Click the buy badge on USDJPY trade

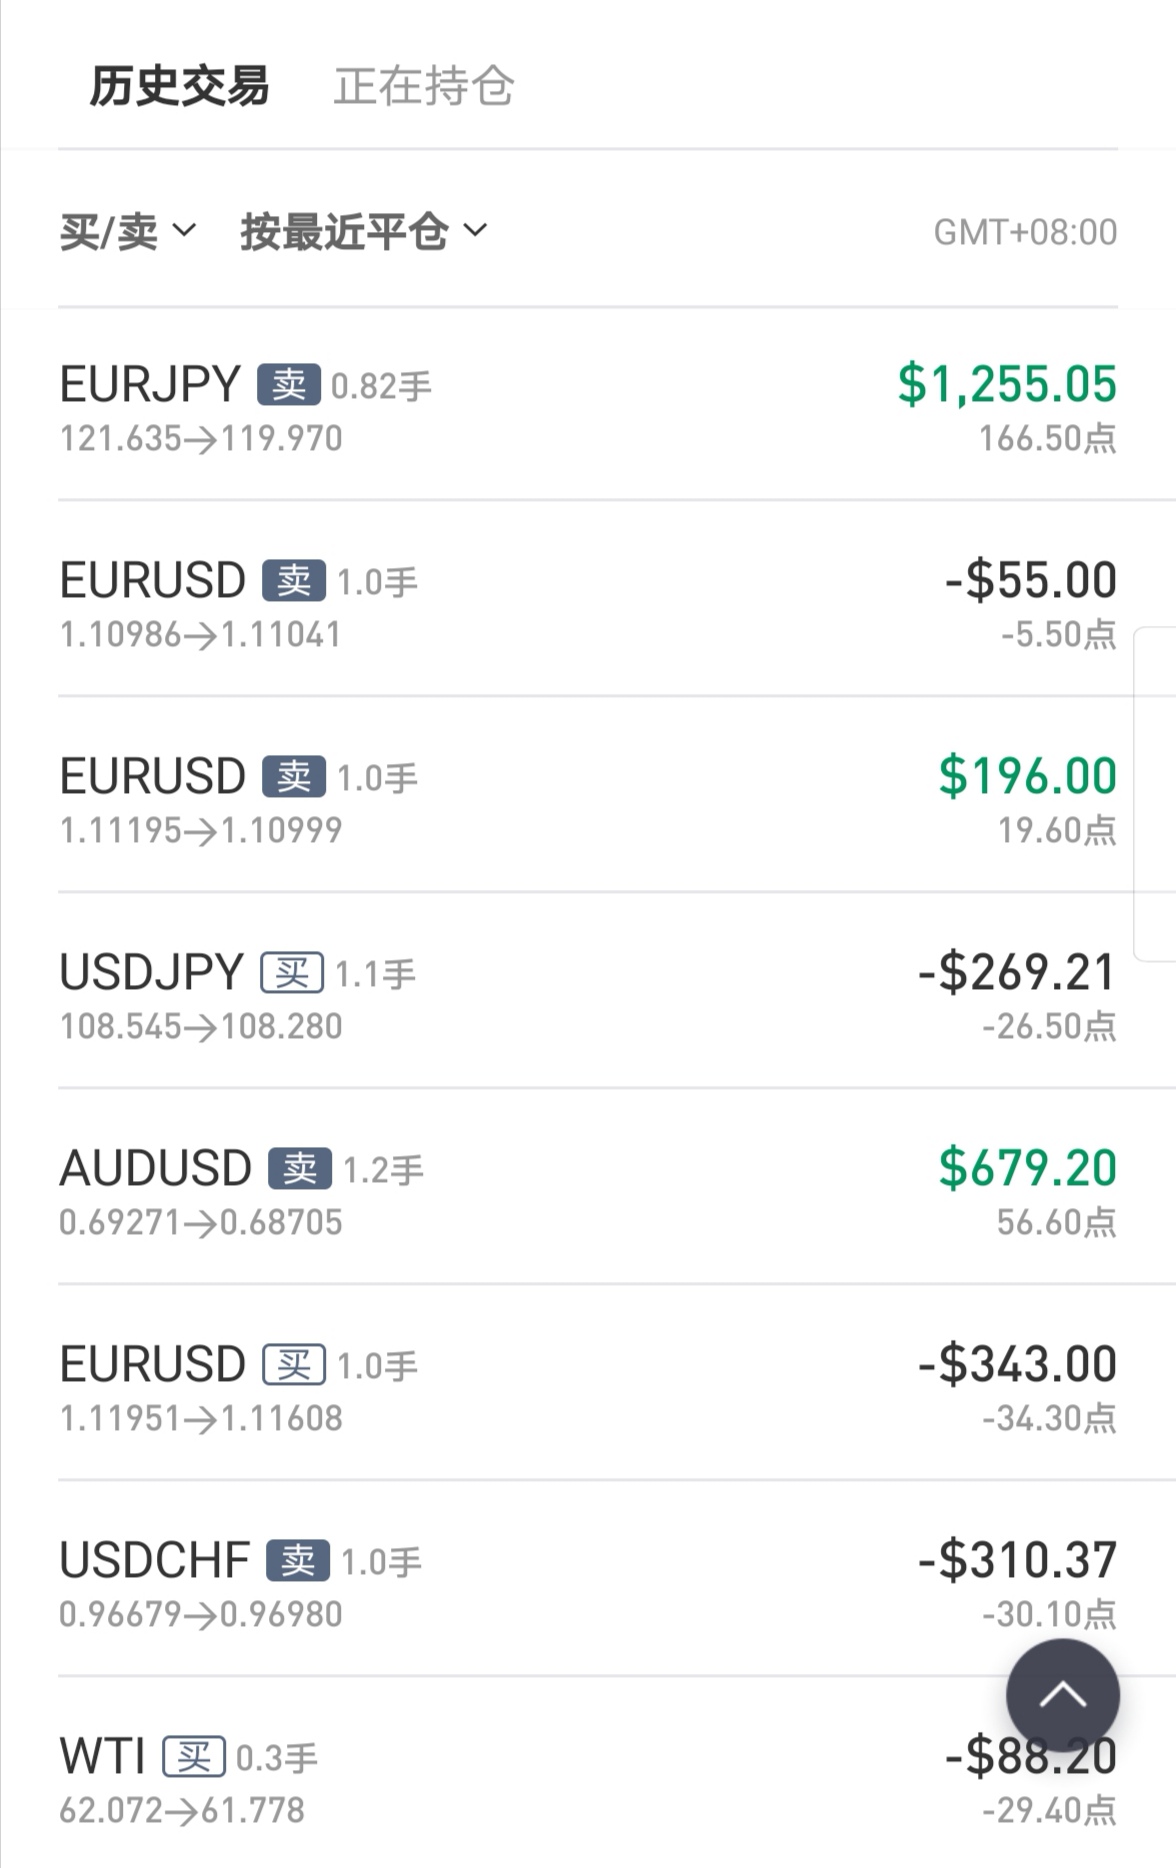pyautogui.click(x=292, y=972)
